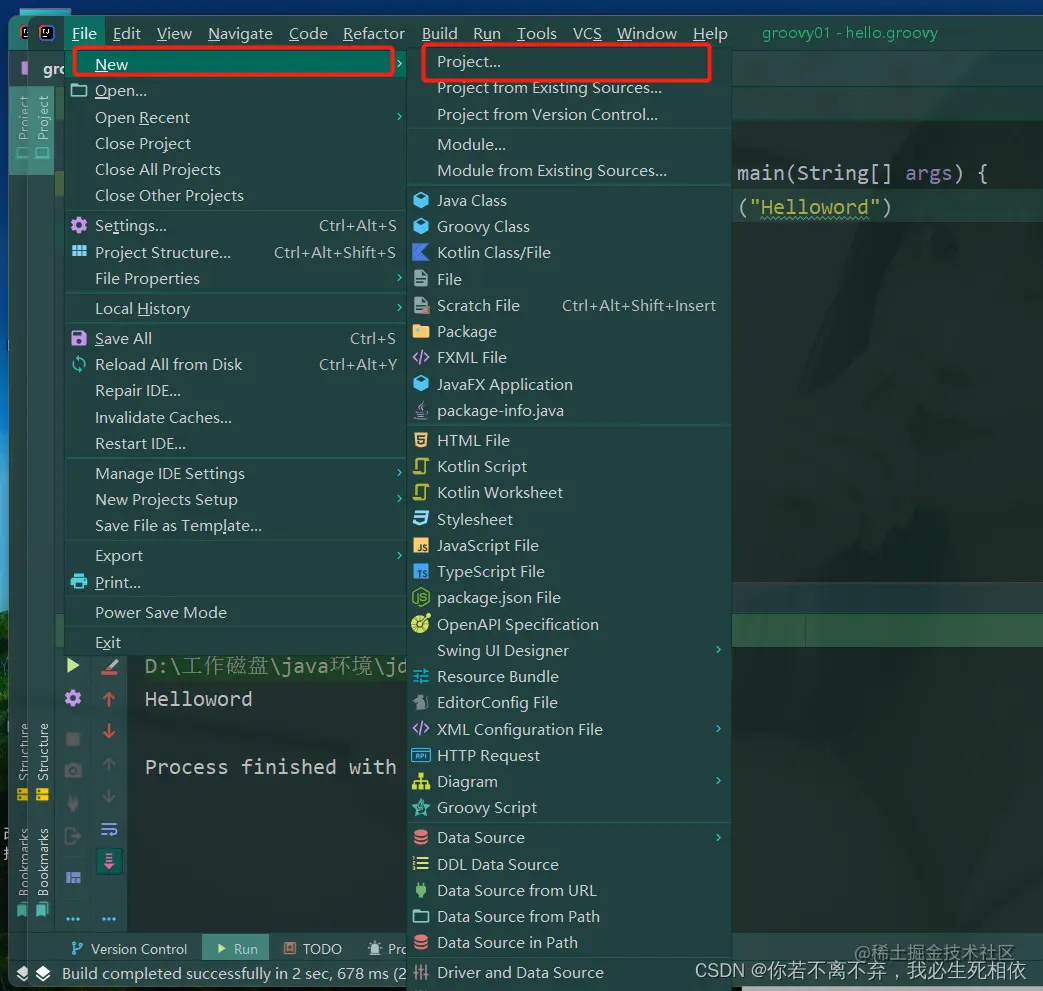
Task: Click the FXML File icon
Action: coord(420,357)
